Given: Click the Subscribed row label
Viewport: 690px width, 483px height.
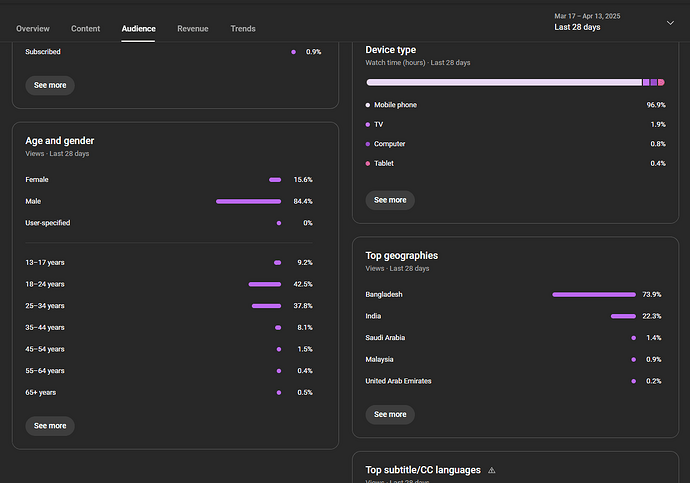Looking at the screenshot, I should tap(43, 51).
